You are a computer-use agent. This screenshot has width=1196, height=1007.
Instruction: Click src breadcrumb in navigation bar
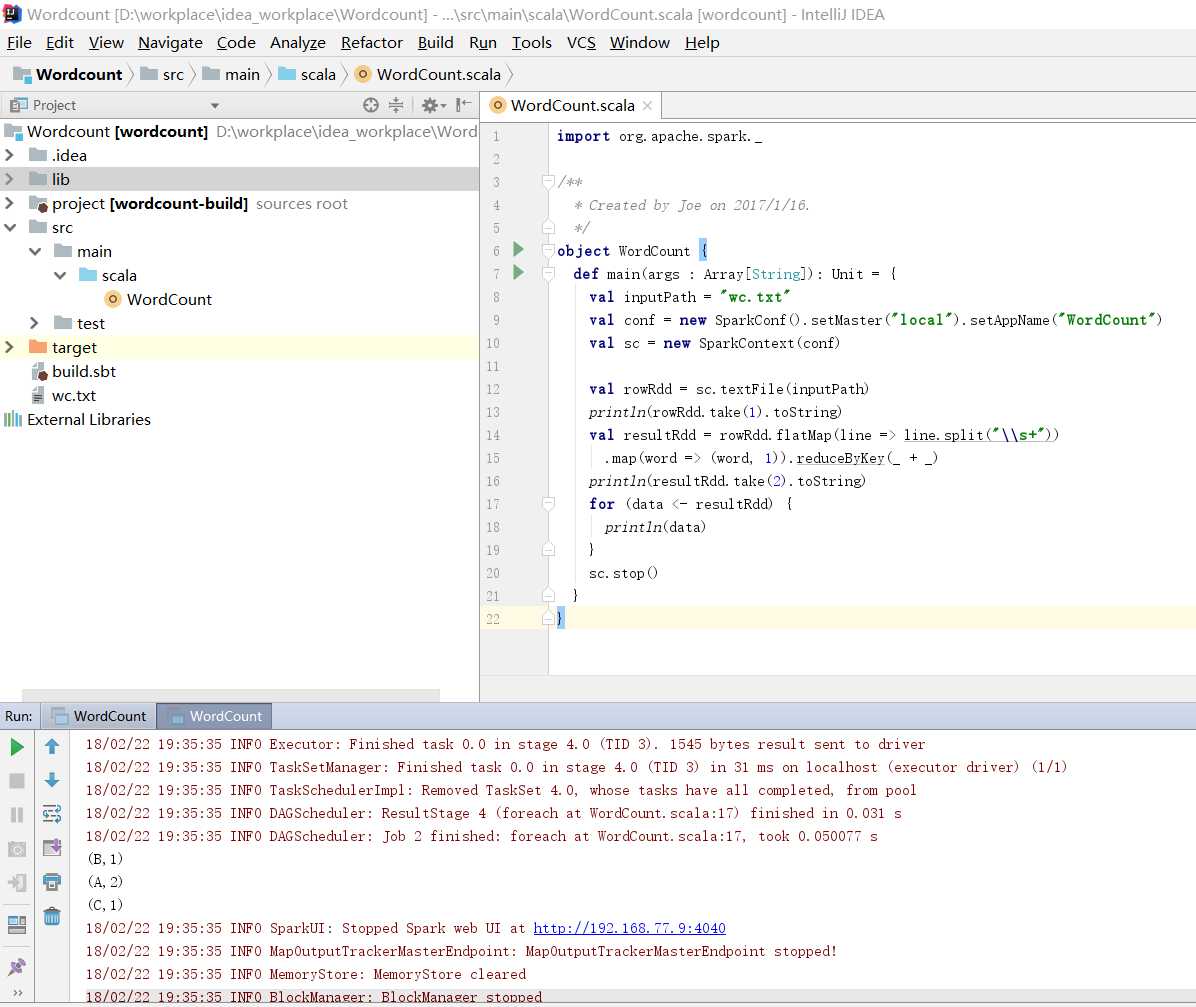(x=162, y=74)
